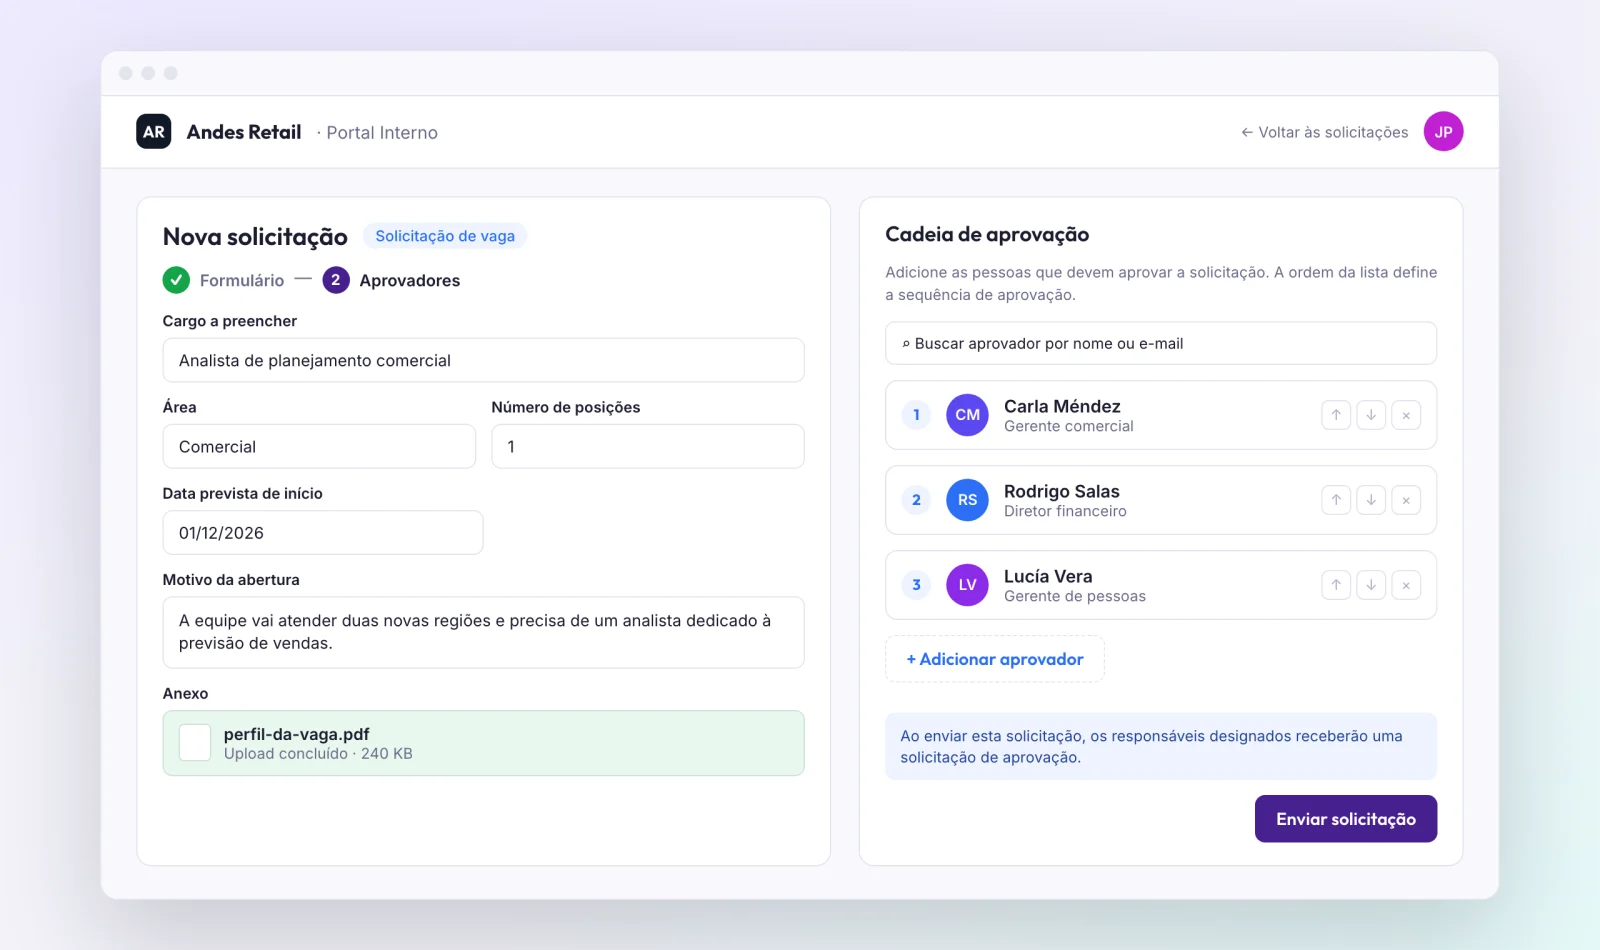Click the text Upload concluído · 240 KB

pos(318,754)
